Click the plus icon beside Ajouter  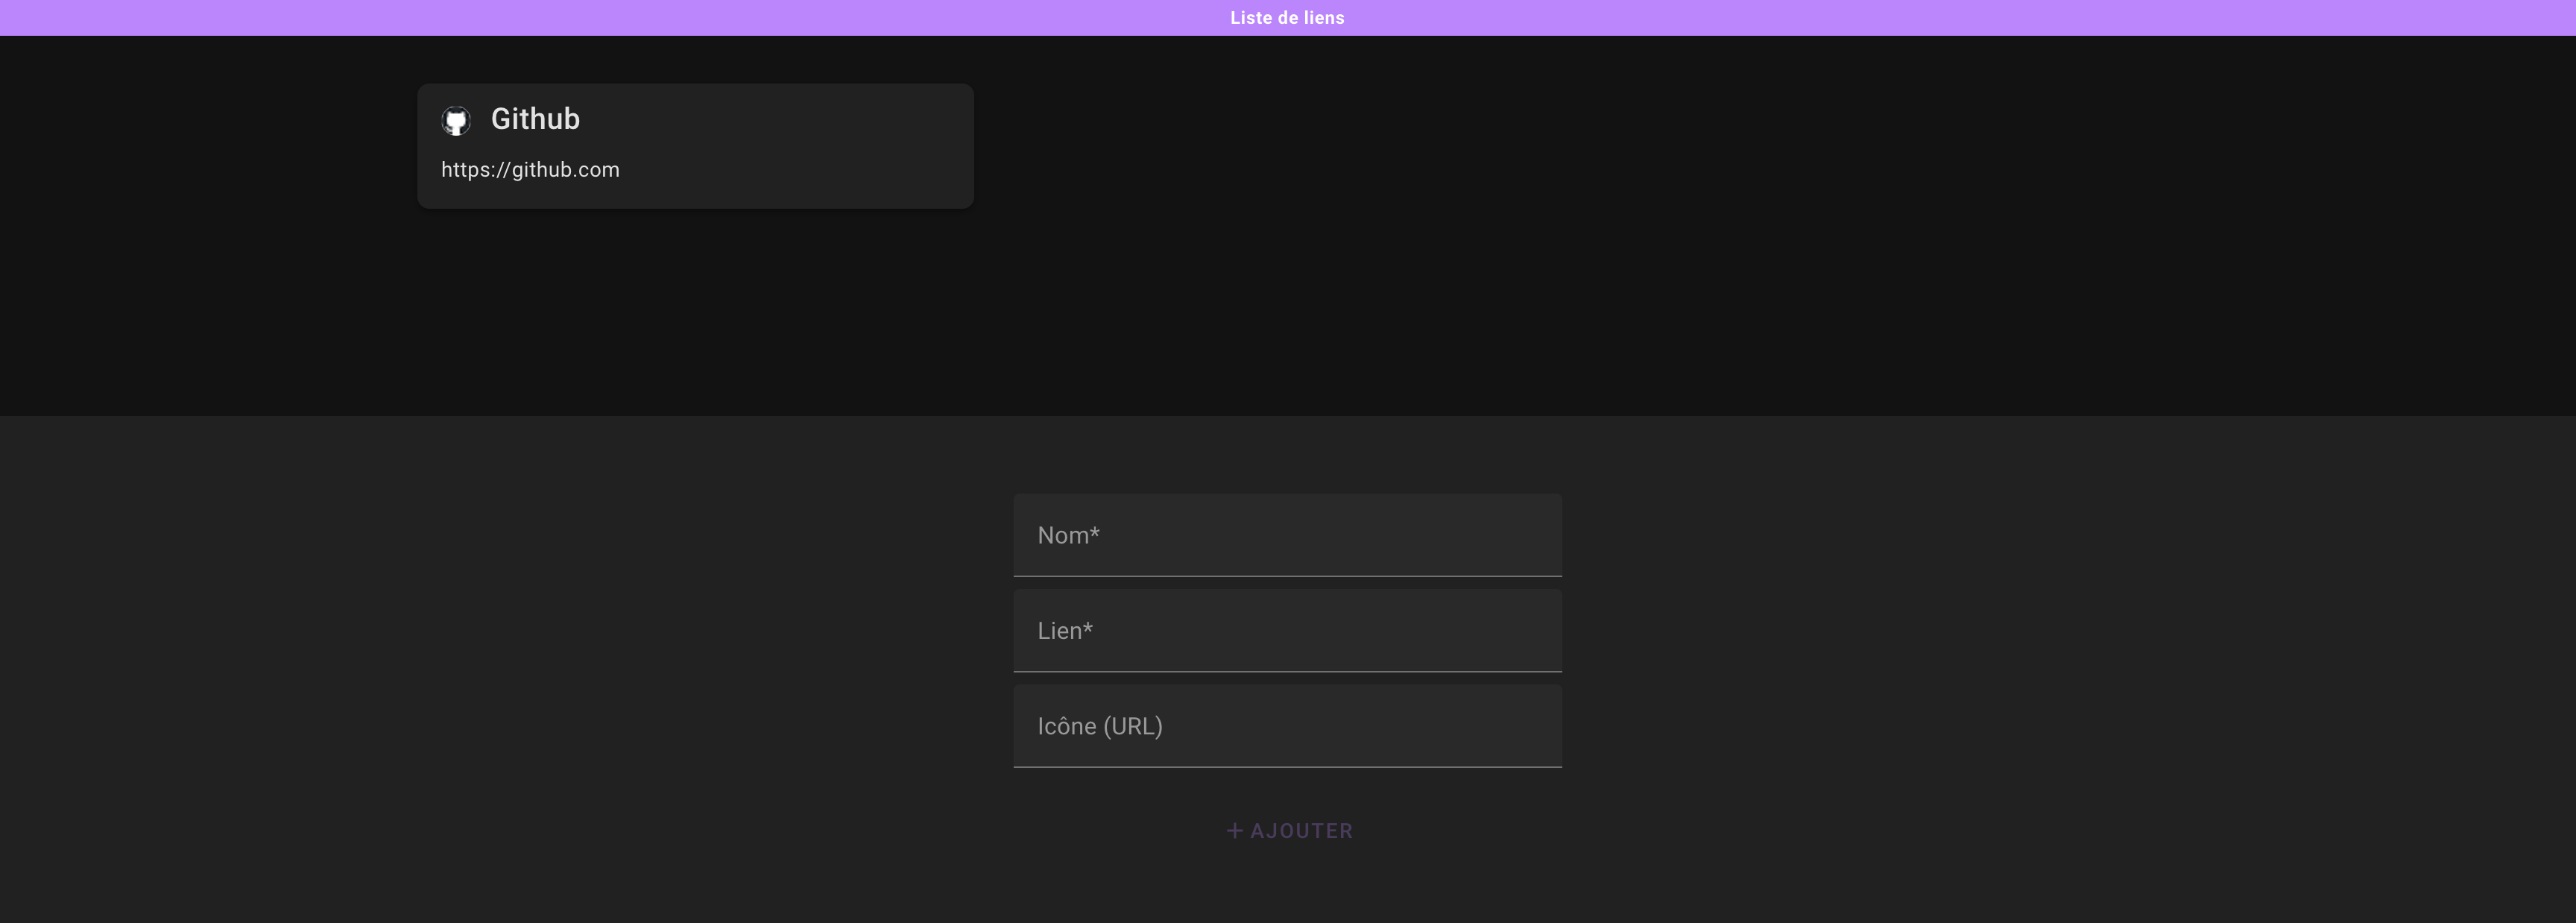pyautogui.click(x=1235, y=831)
